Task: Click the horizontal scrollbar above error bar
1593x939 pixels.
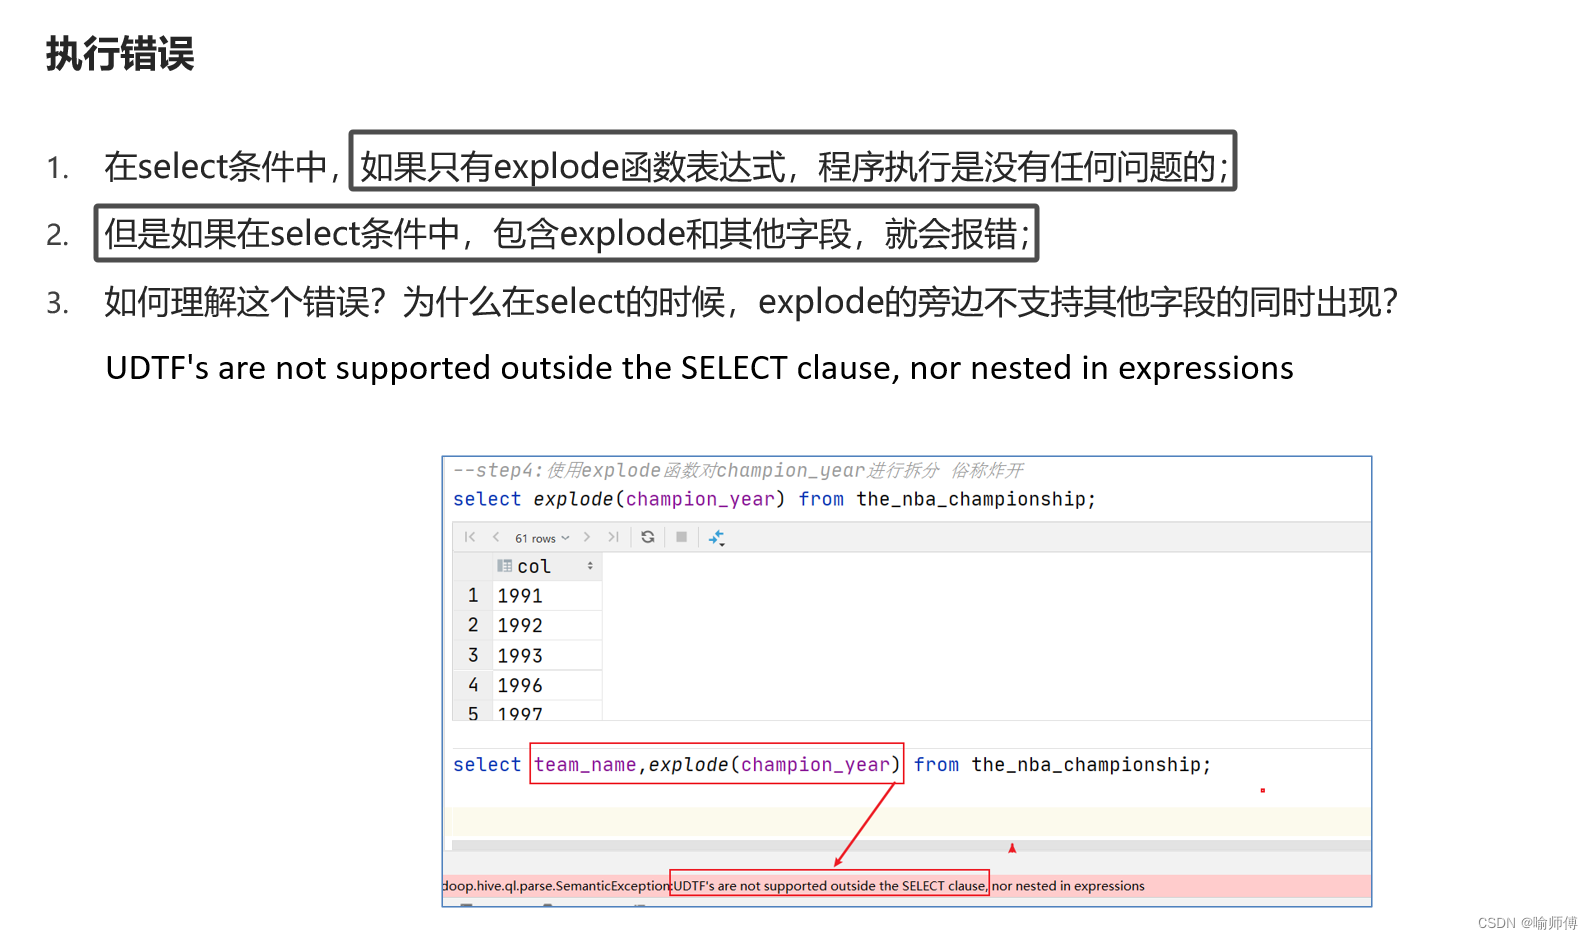Action: pos(911,846)
